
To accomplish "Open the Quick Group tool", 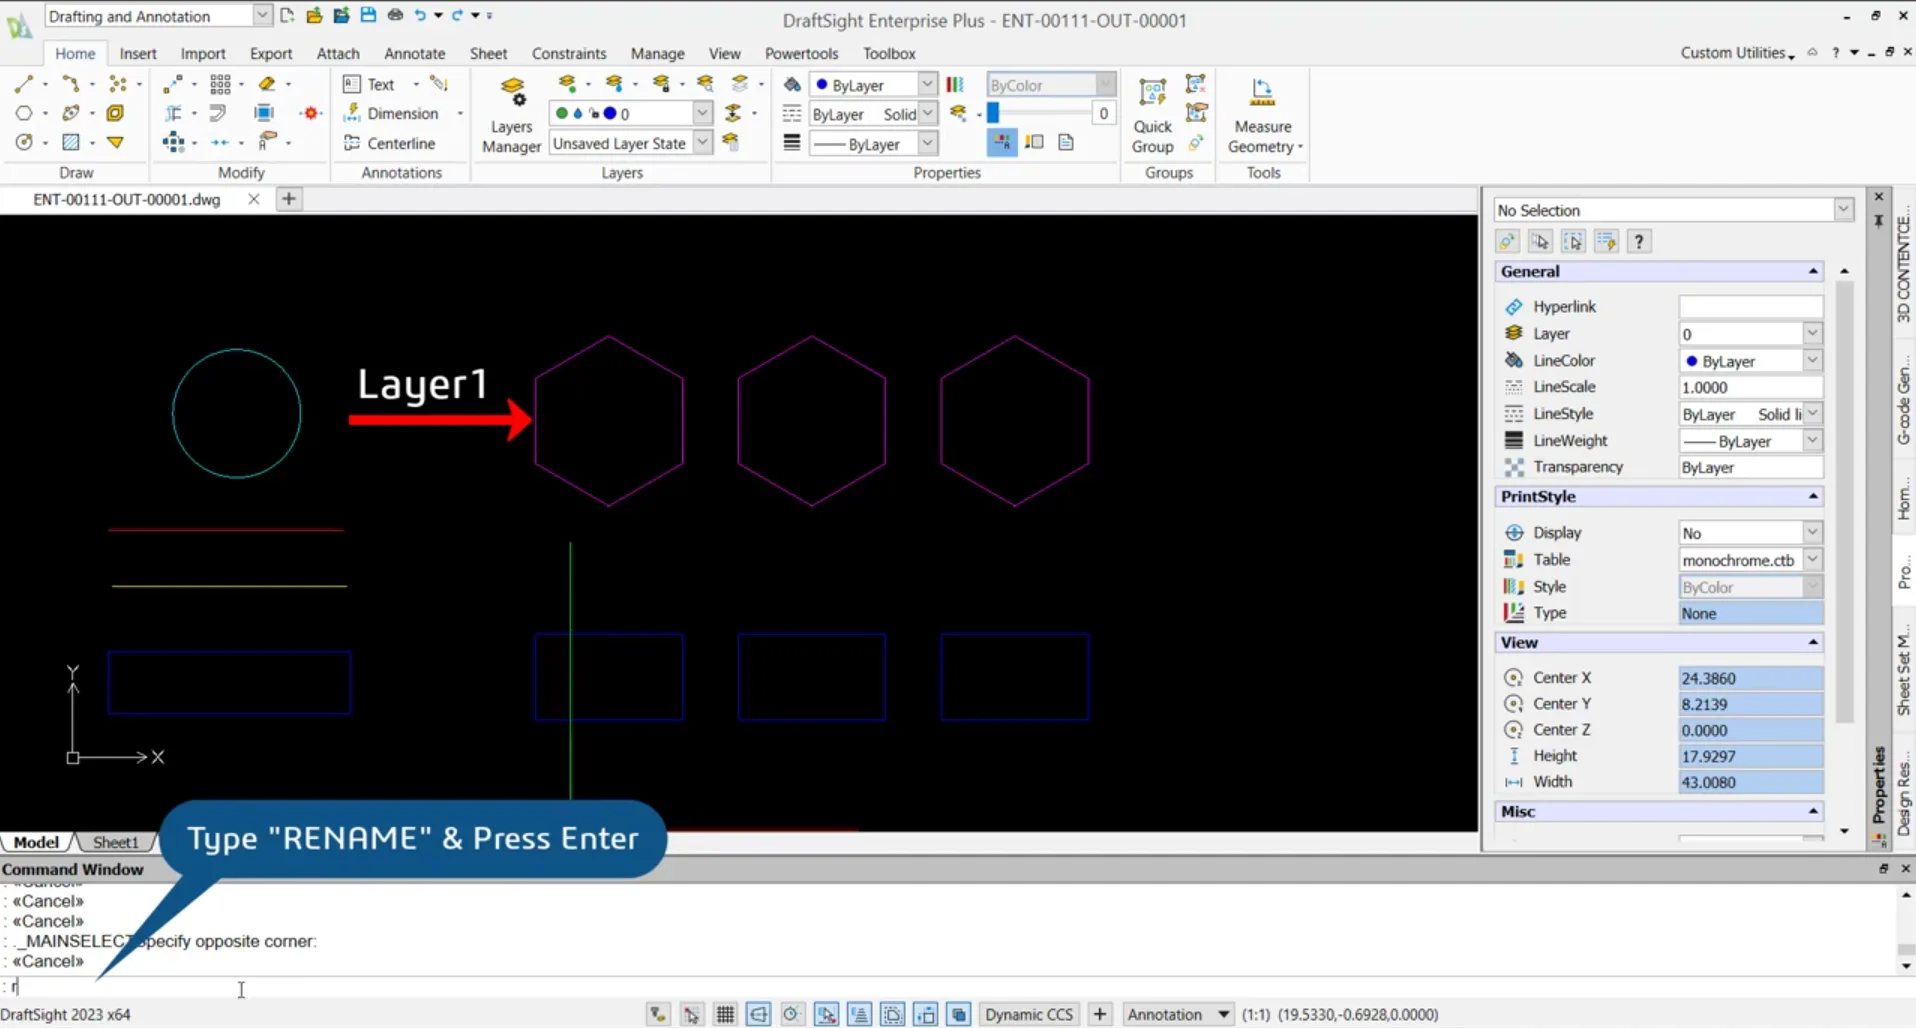I will tap(1152, 116).
